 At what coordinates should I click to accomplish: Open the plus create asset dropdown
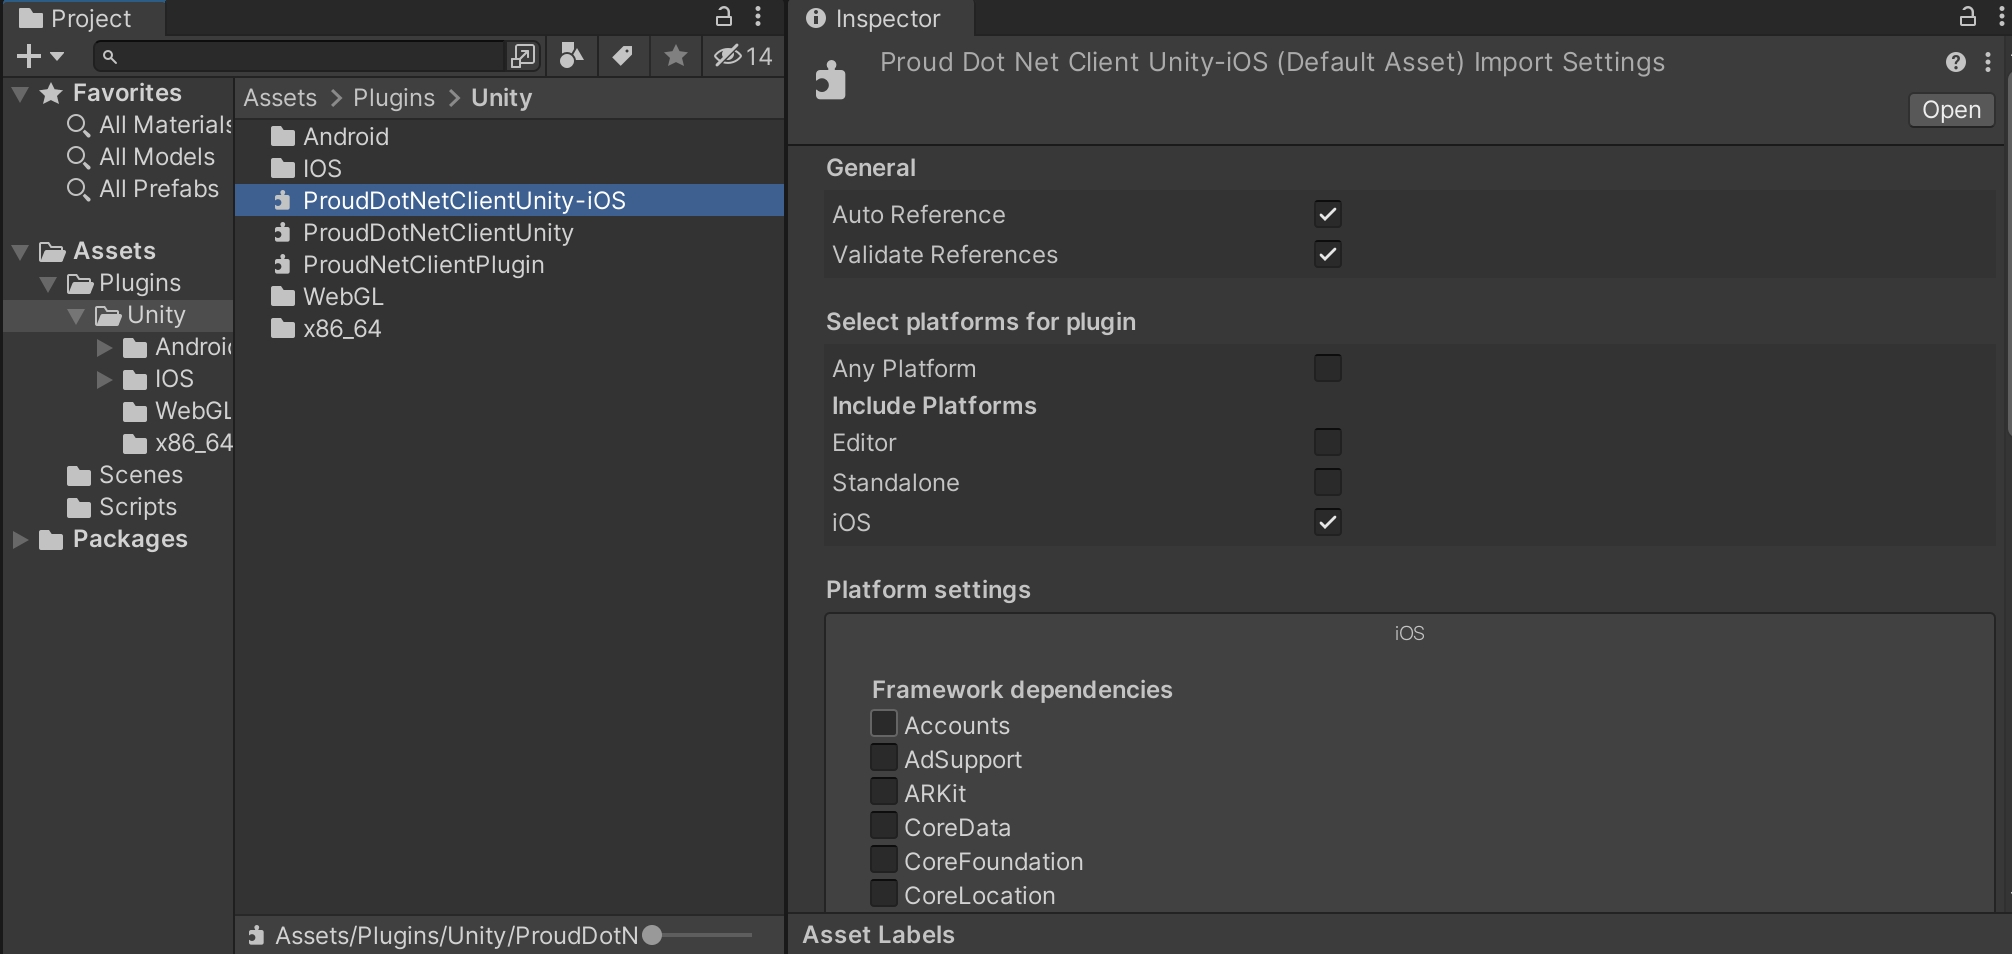point(39,56)
